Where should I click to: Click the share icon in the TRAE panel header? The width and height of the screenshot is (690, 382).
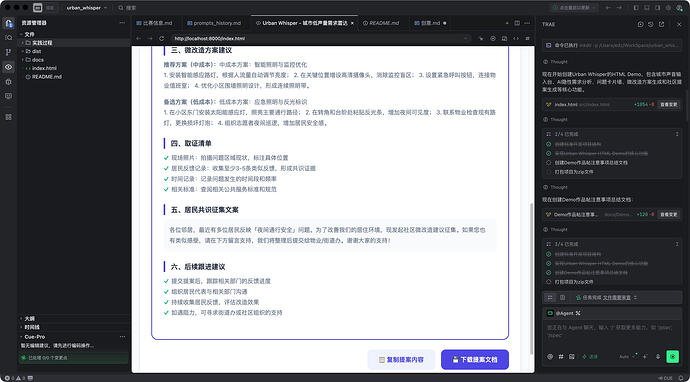coord(661,24)
